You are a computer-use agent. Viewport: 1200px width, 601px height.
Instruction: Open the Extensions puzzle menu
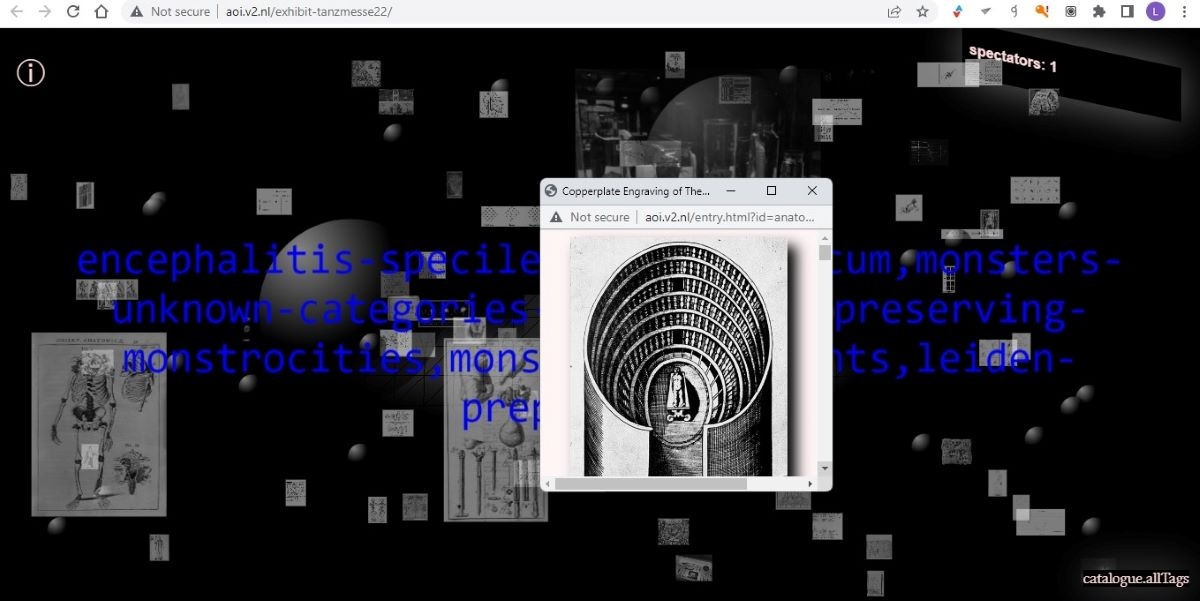pyautogui.click(x=1099, y=12)
